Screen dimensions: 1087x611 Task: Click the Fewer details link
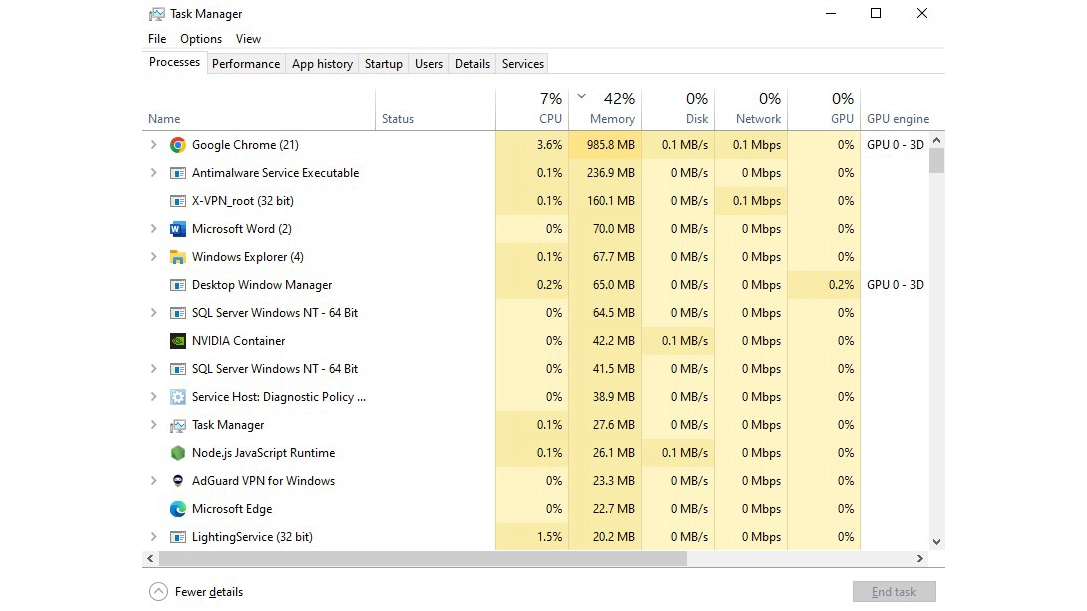[209, 592]
